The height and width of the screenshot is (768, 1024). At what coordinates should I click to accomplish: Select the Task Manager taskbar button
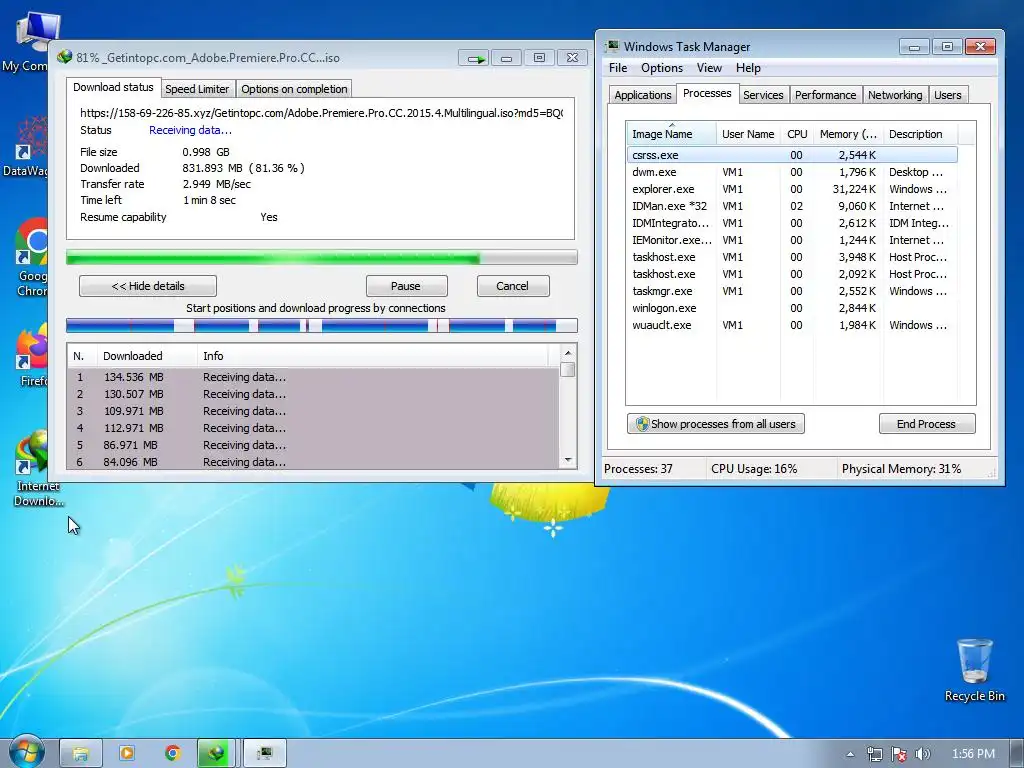click(x=264, y=754)
